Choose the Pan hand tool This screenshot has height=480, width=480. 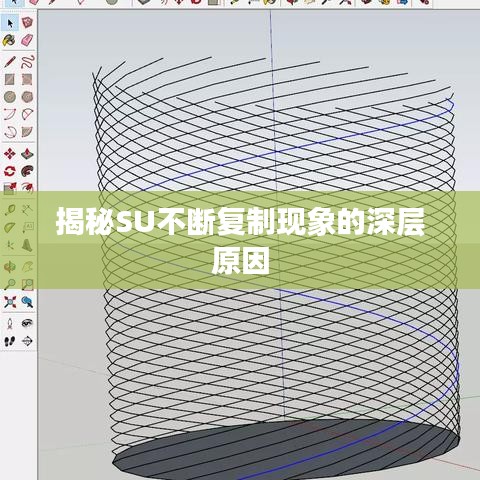(x=27, y=267)
